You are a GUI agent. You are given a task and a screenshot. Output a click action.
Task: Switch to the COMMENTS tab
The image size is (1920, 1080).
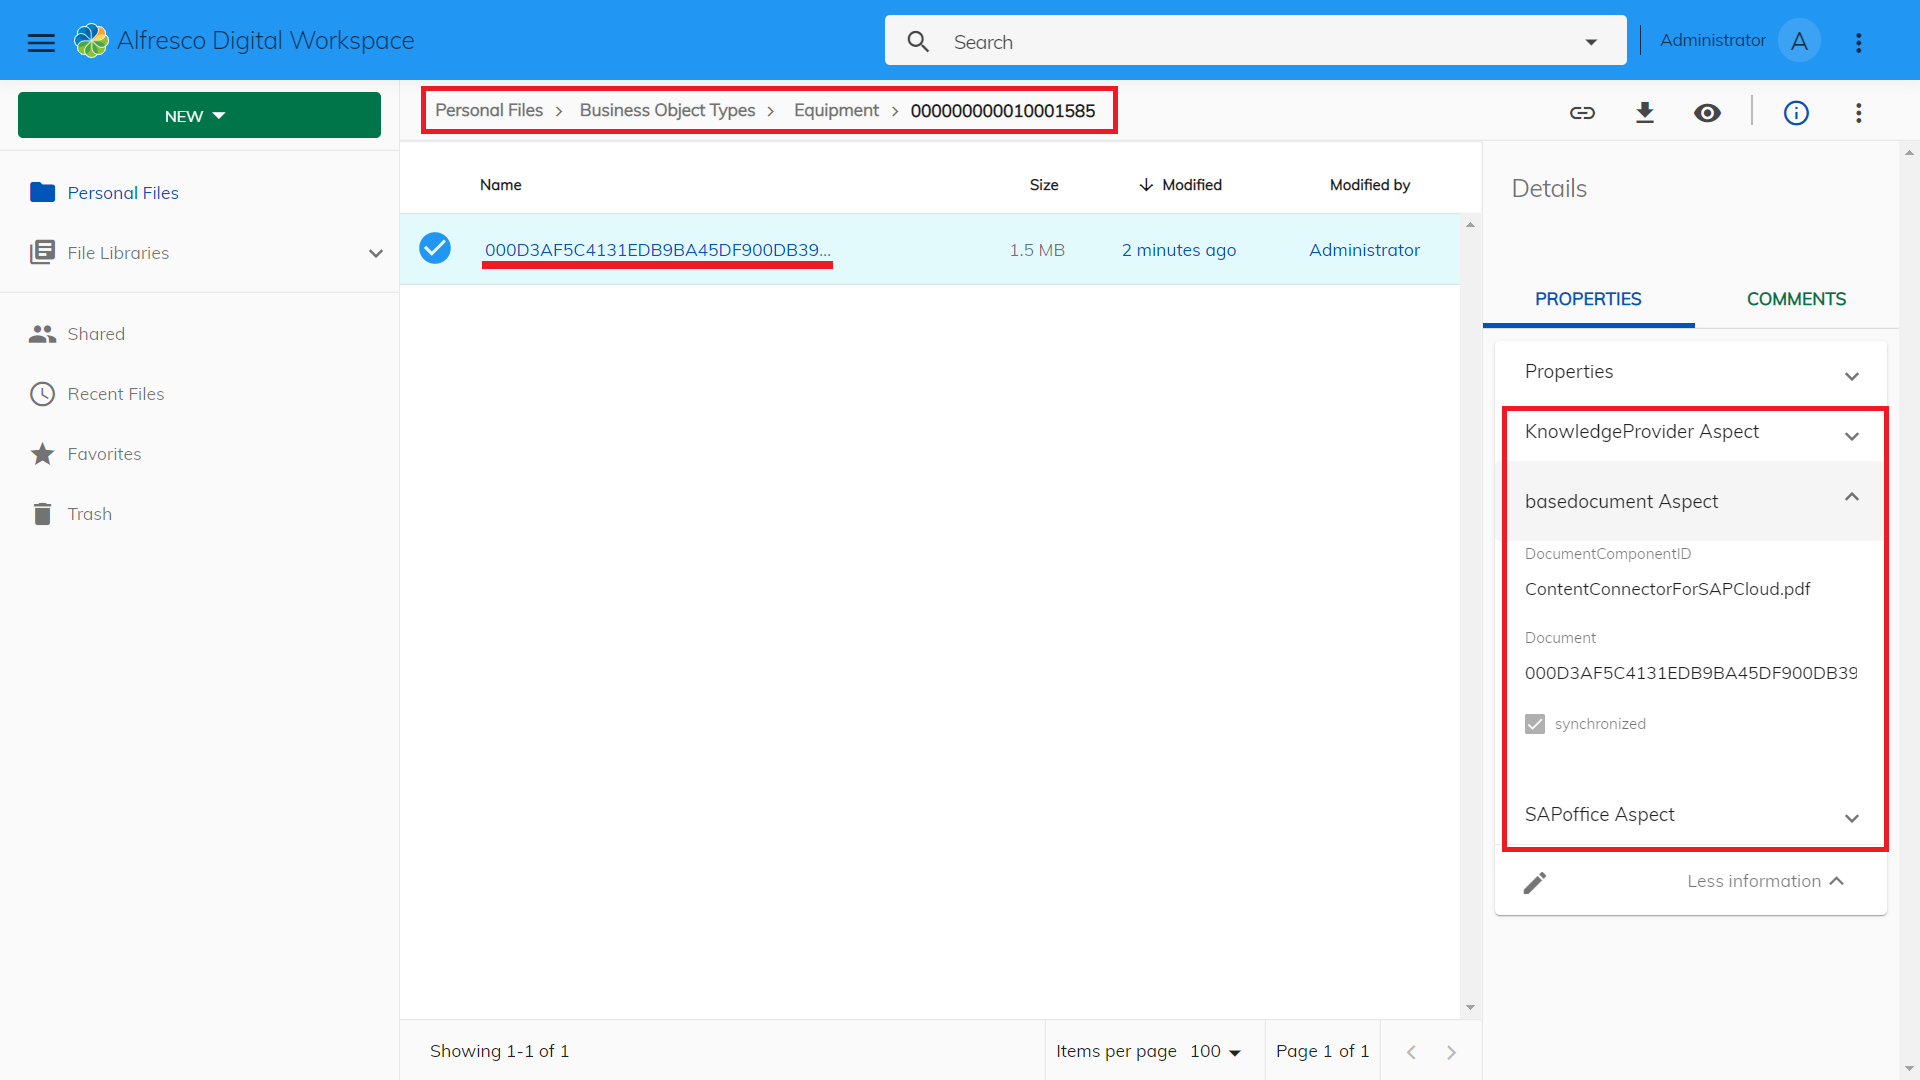coord(1796,299)
